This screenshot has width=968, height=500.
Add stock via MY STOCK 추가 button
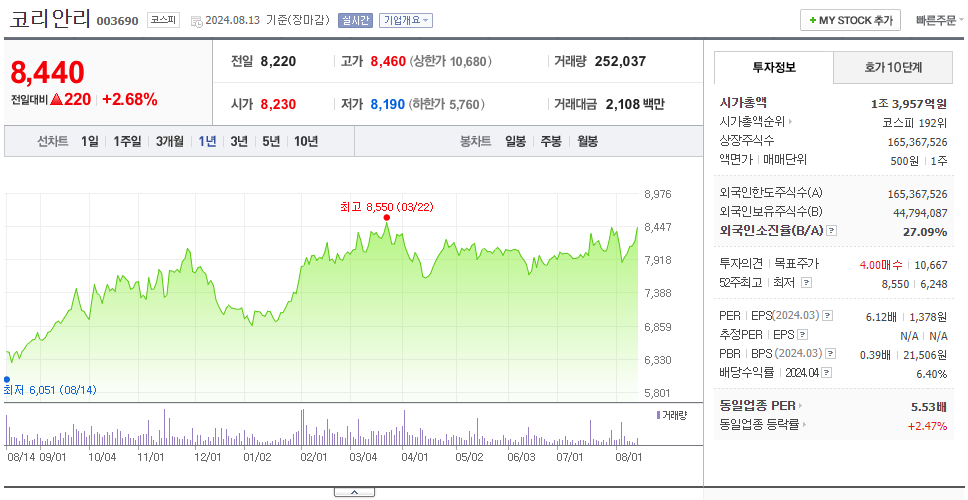pyautogui.click(x=850, y=20)
